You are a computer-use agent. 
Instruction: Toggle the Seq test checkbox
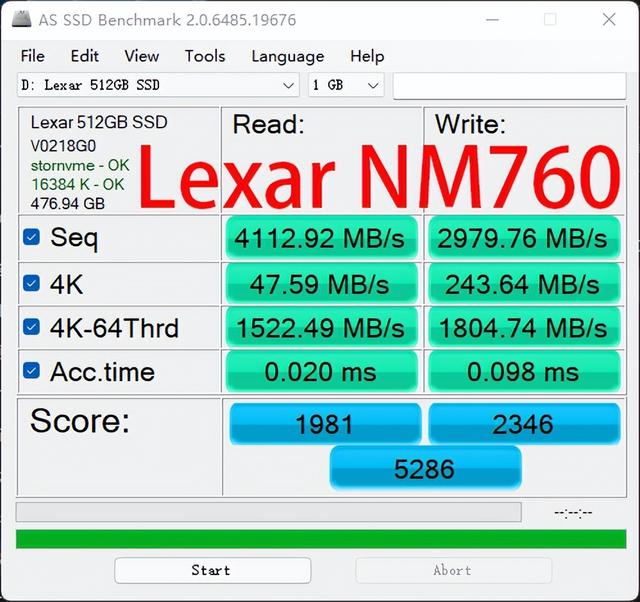point(31,237)
